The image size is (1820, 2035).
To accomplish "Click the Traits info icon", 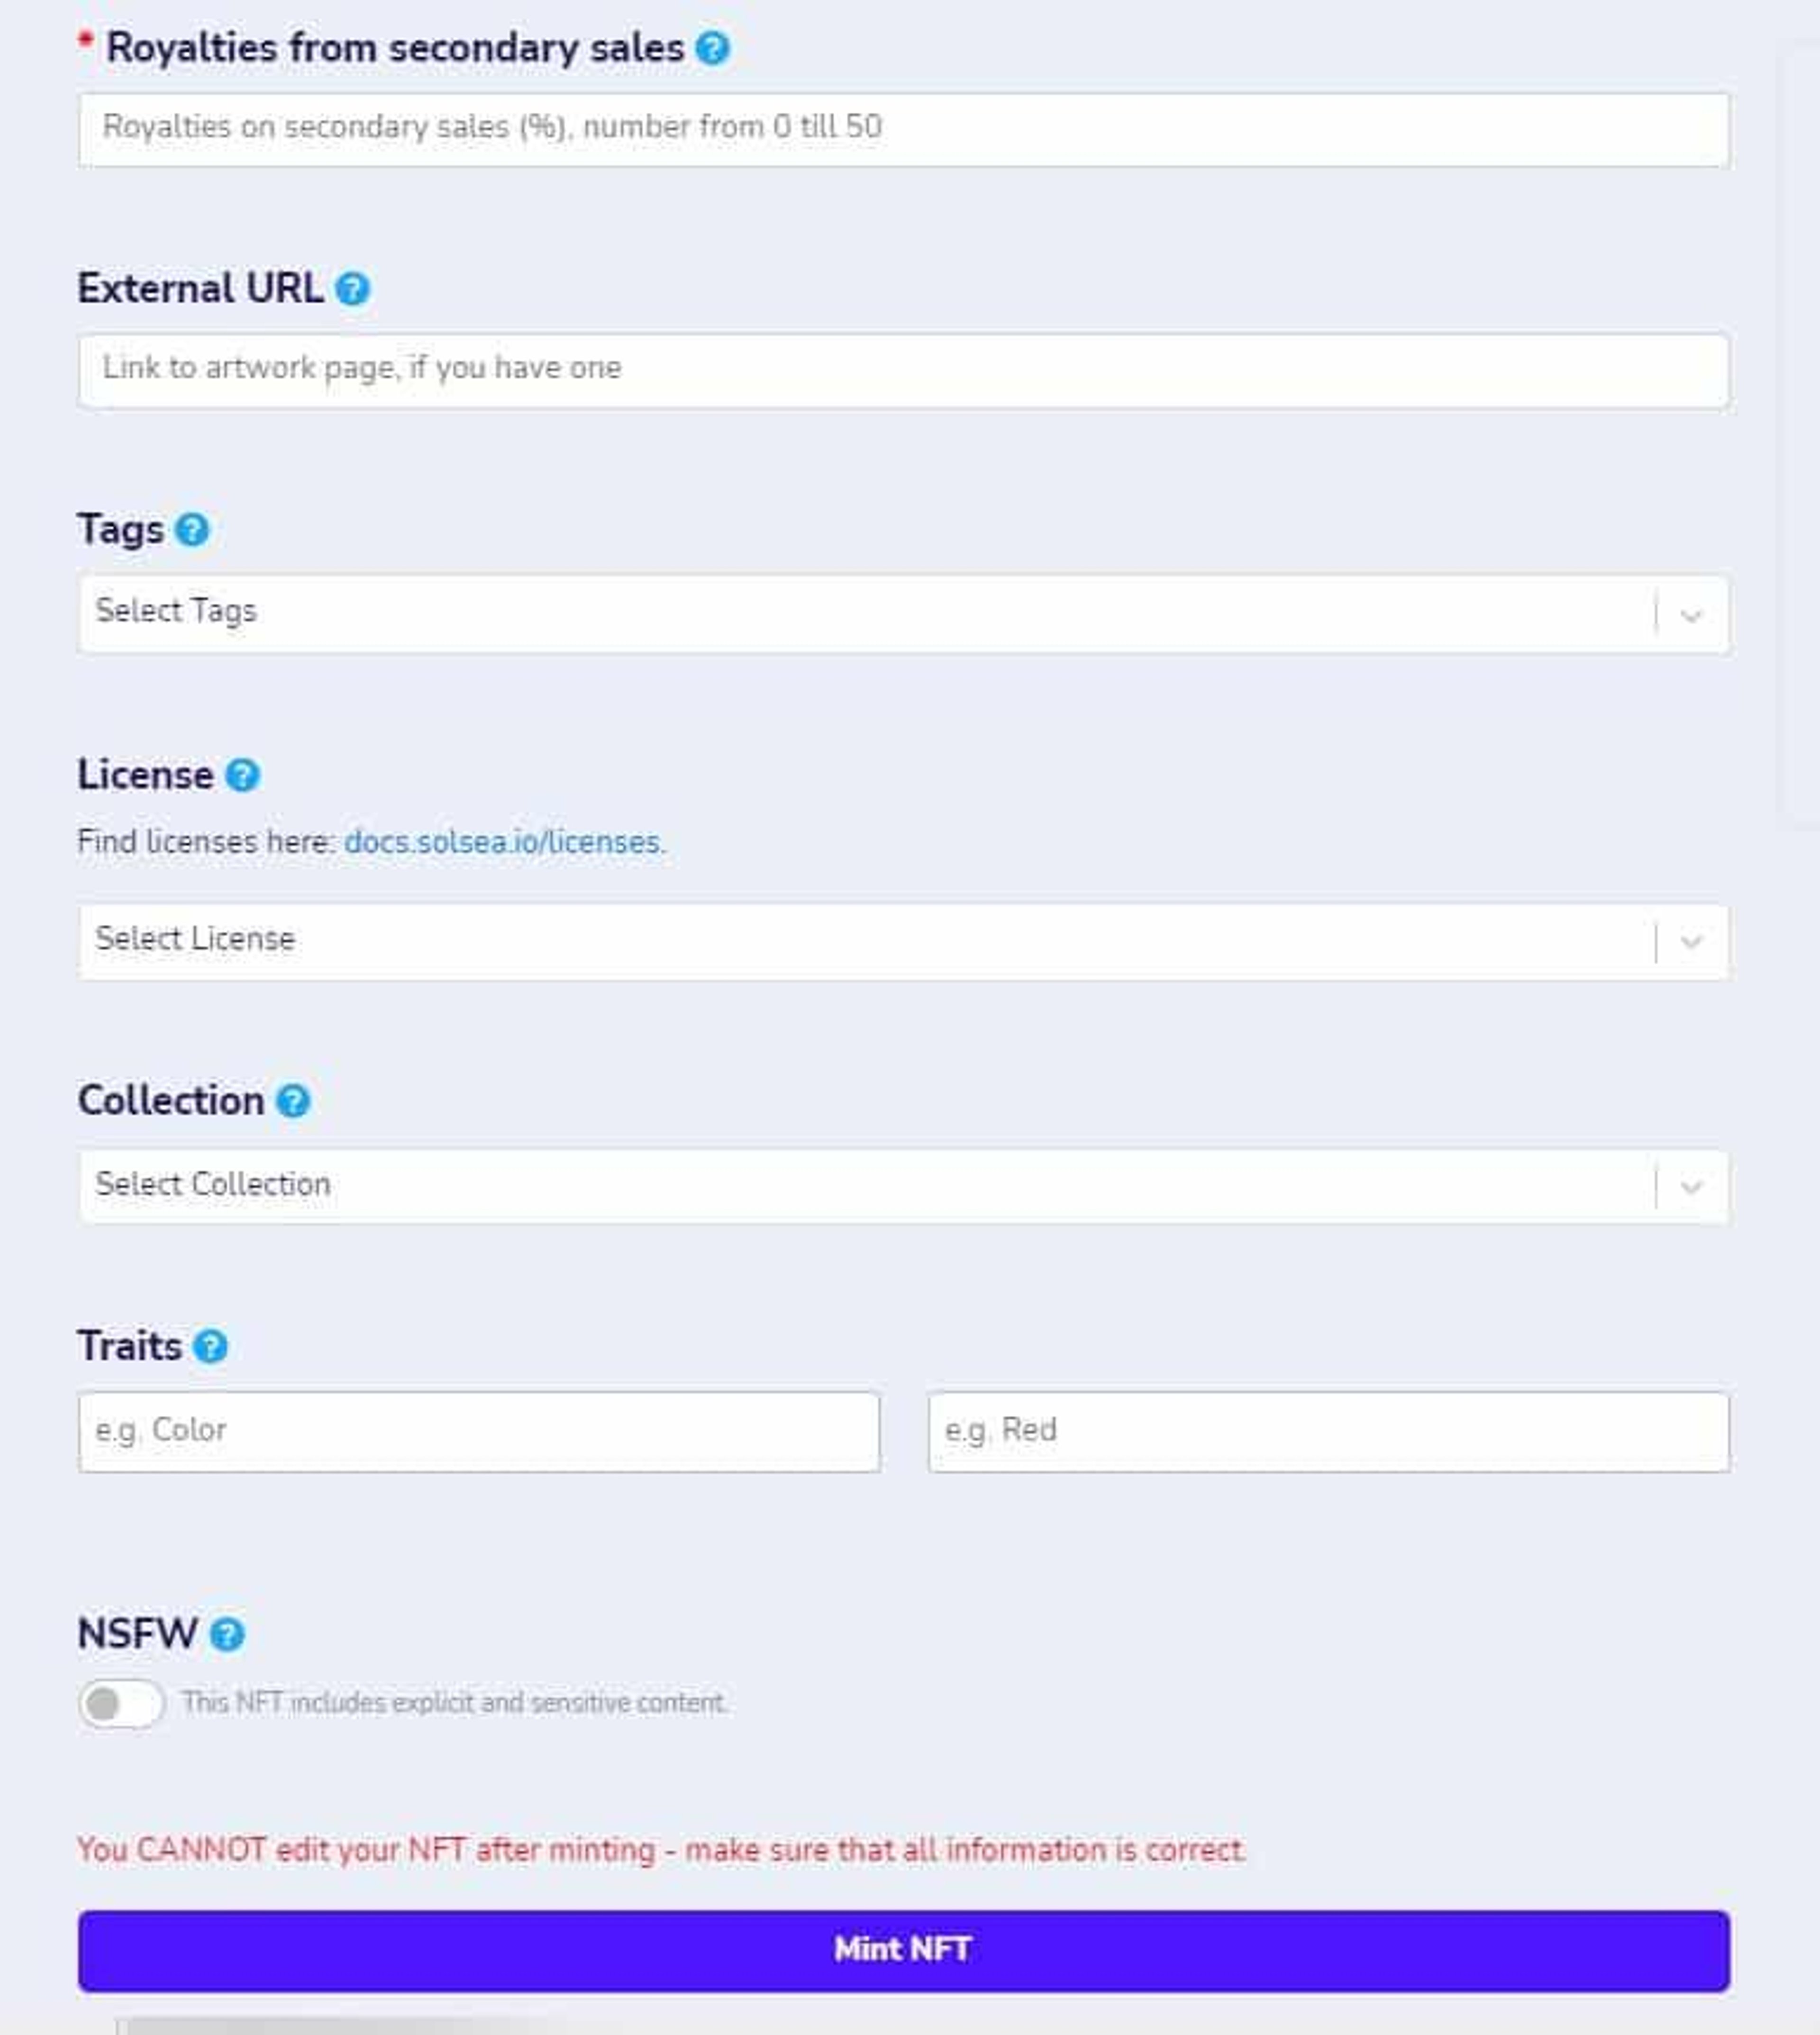I will (210, 1346).
